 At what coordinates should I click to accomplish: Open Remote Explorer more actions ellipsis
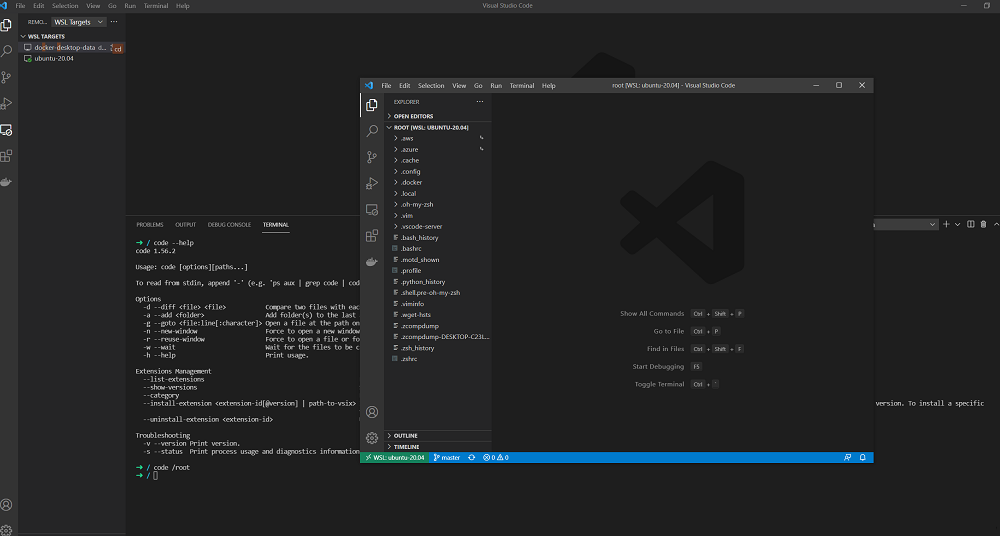pos(114,22)
